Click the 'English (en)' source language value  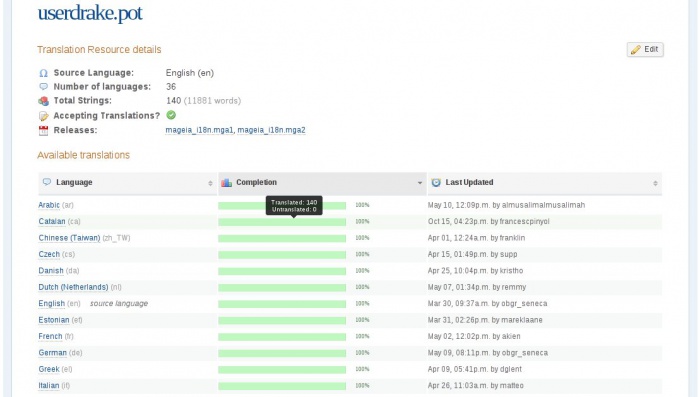[x=190, y=73]
